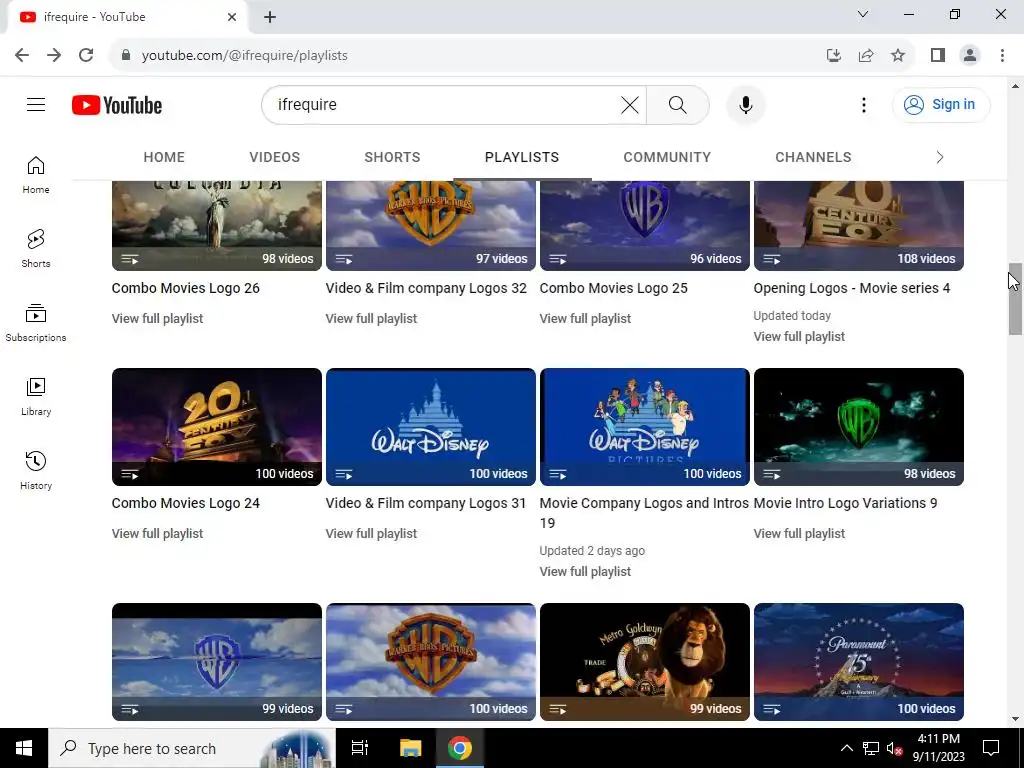View full playlist for Combo Movies Logo 25
This screenshot has width=1024, height=768.
pos(585,318)
